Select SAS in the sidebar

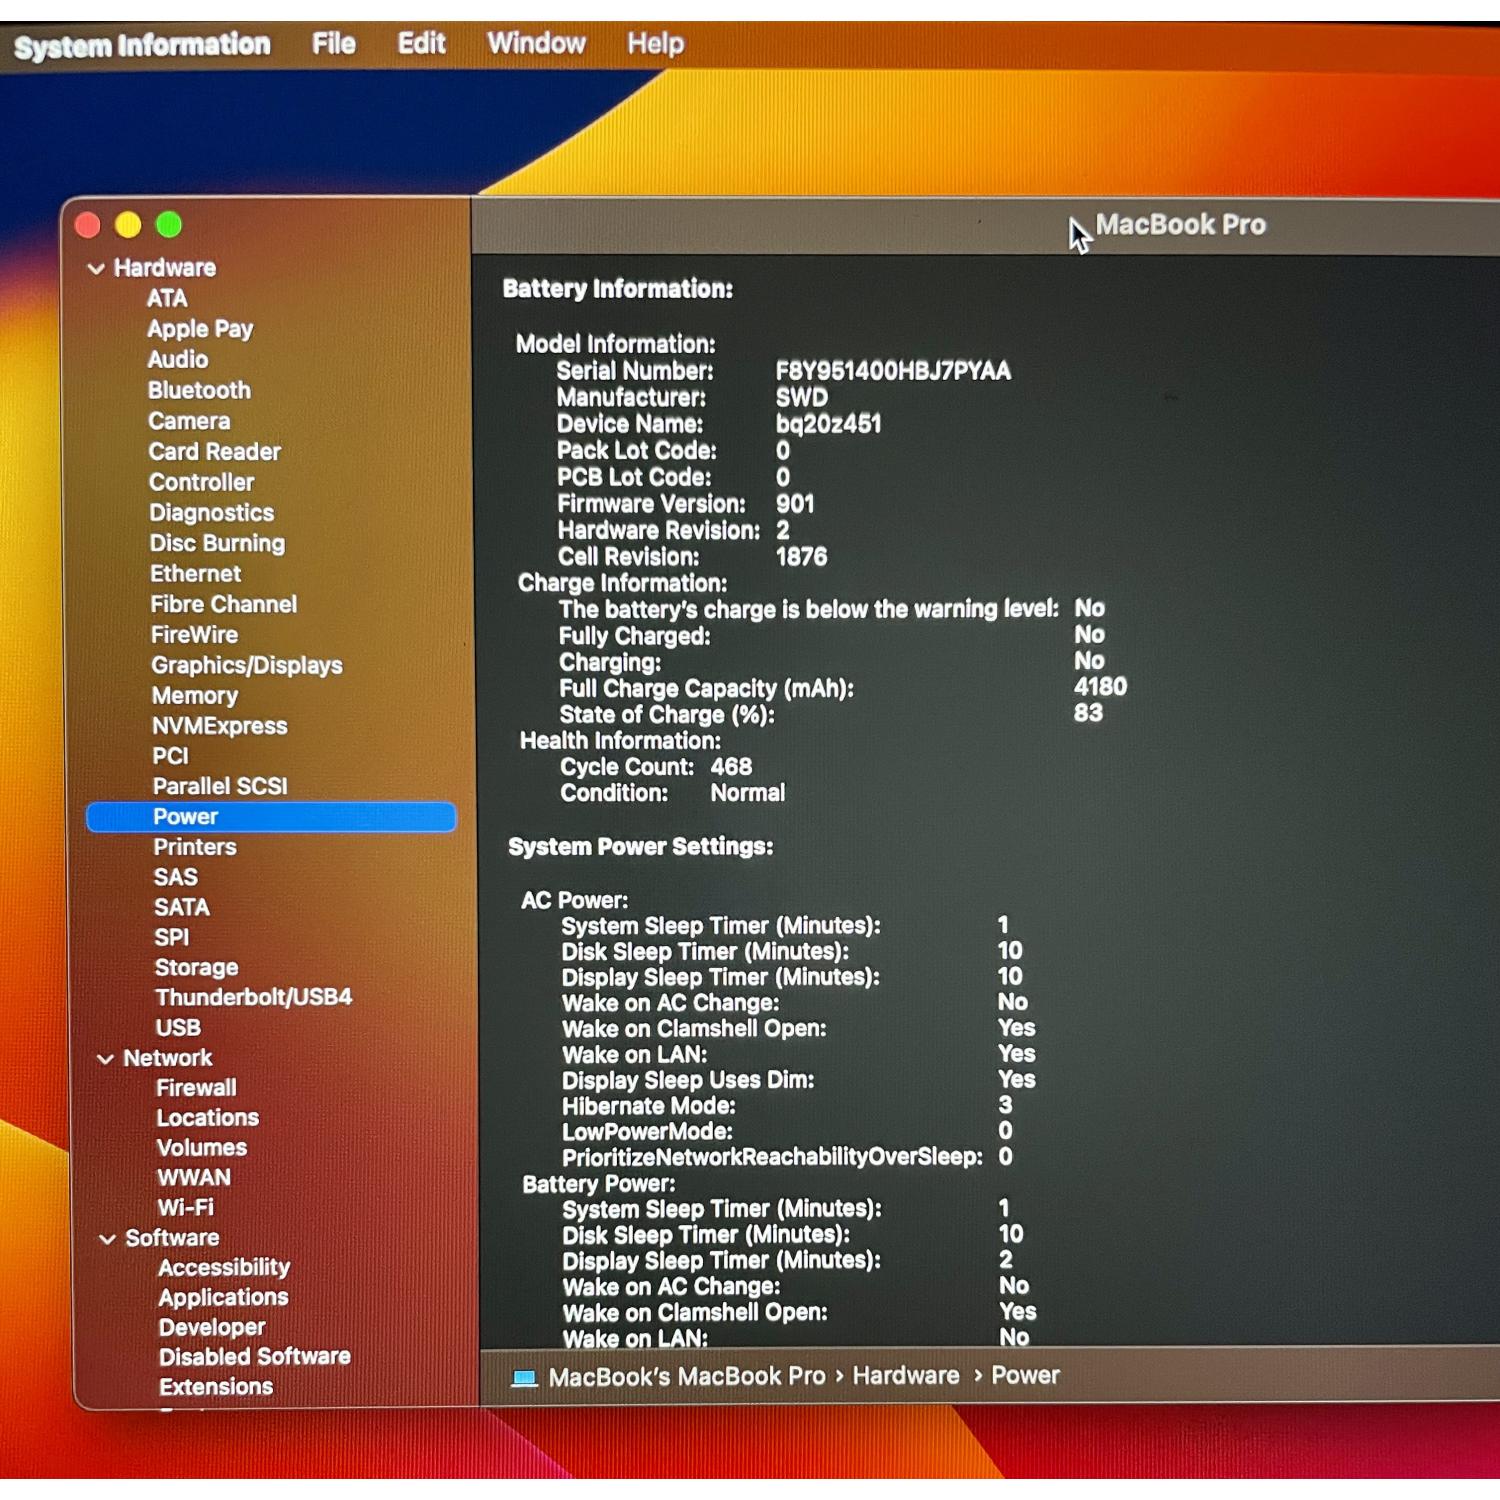pos(175,878)
